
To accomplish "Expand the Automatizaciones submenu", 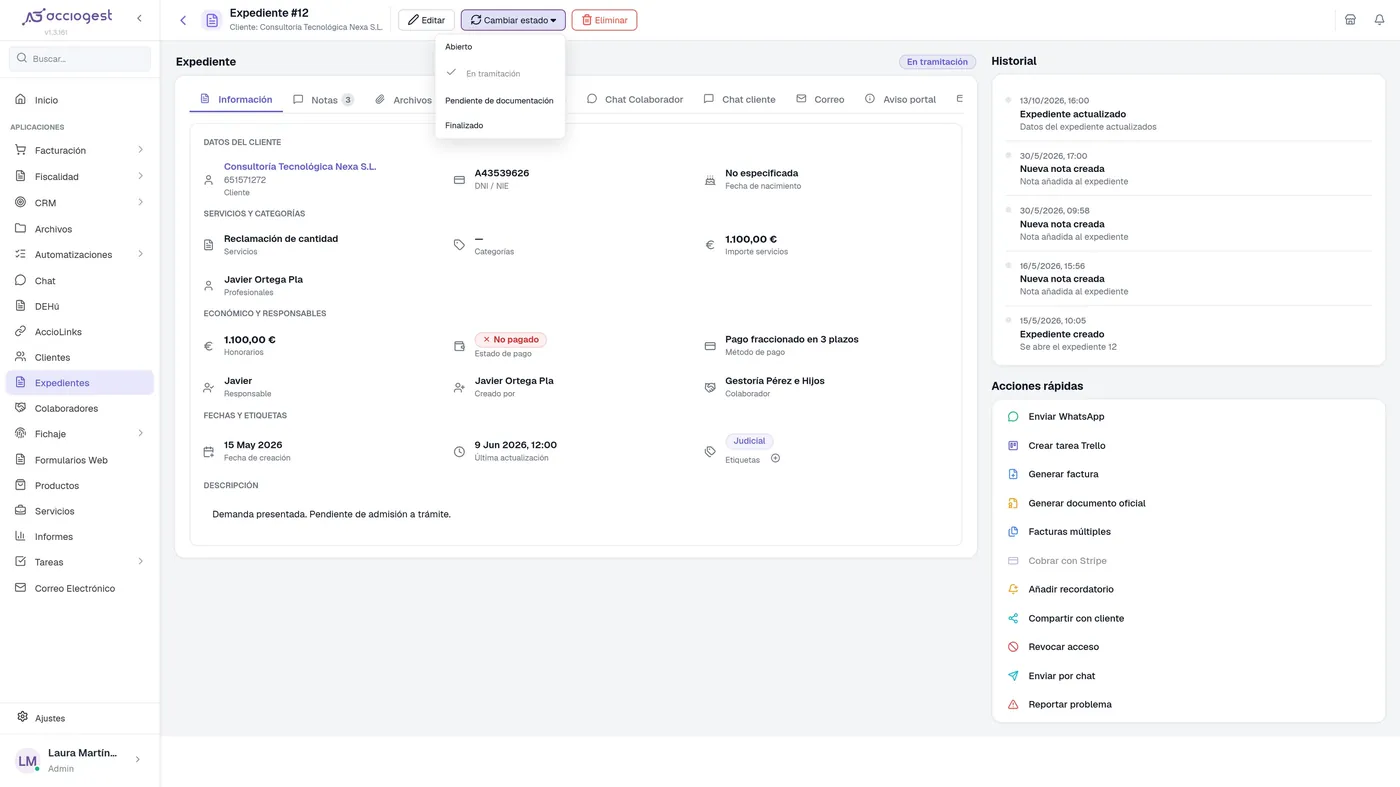I will tap(140, 254).
